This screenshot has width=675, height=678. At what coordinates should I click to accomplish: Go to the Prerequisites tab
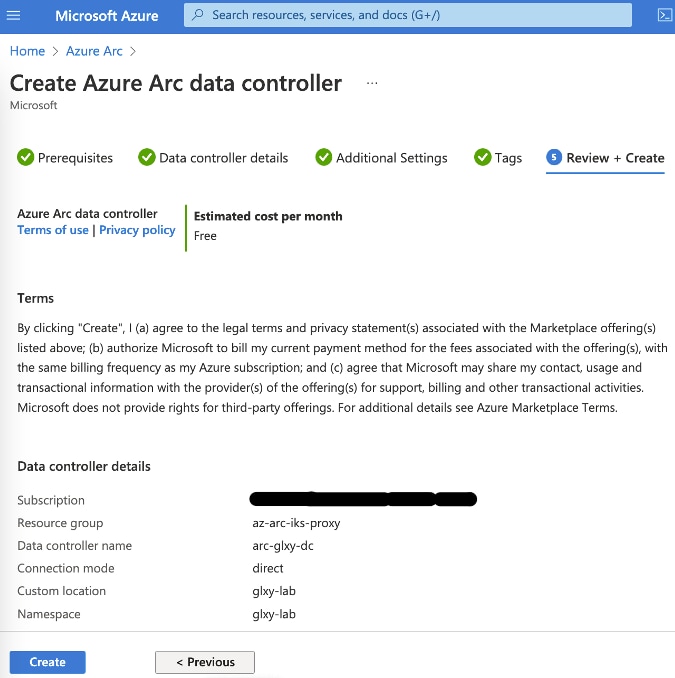pos(65,158)
